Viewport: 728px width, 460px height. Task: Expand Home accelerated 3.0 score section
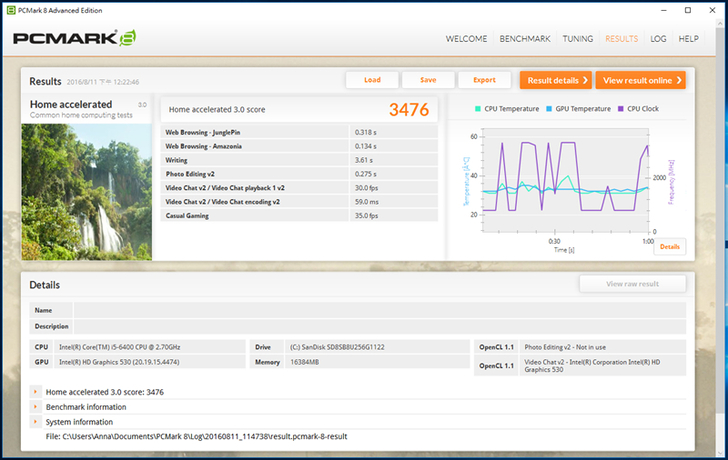36,392
